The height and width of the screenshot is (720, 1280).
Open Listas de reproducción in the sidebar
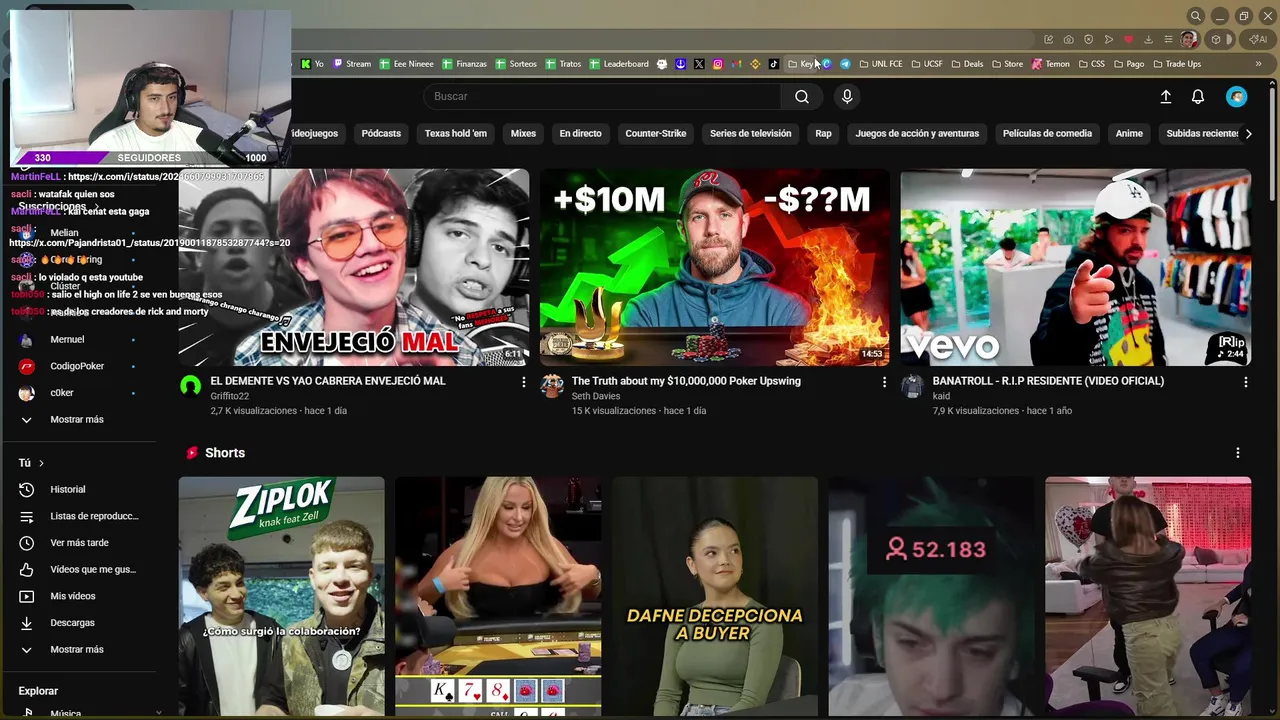point(80,516)
